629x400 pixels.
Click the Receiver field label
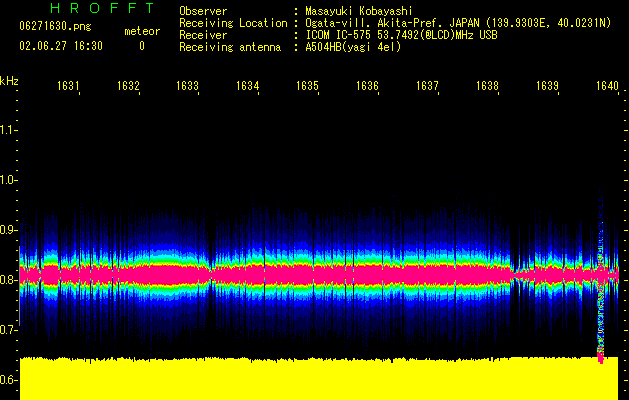[203, 35]
